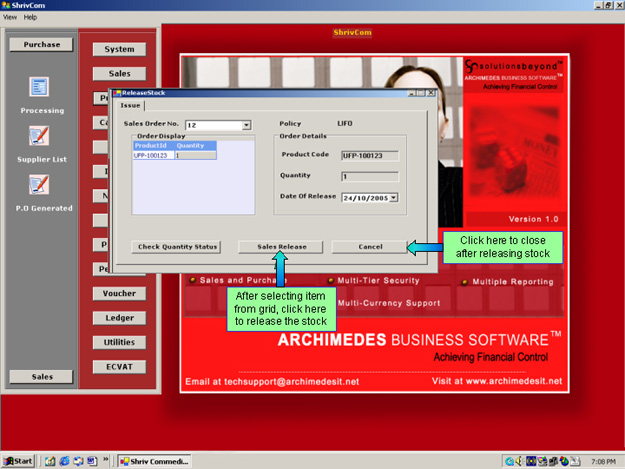Click the Windows Start button
625x469 pixels.
coord(19,461)
